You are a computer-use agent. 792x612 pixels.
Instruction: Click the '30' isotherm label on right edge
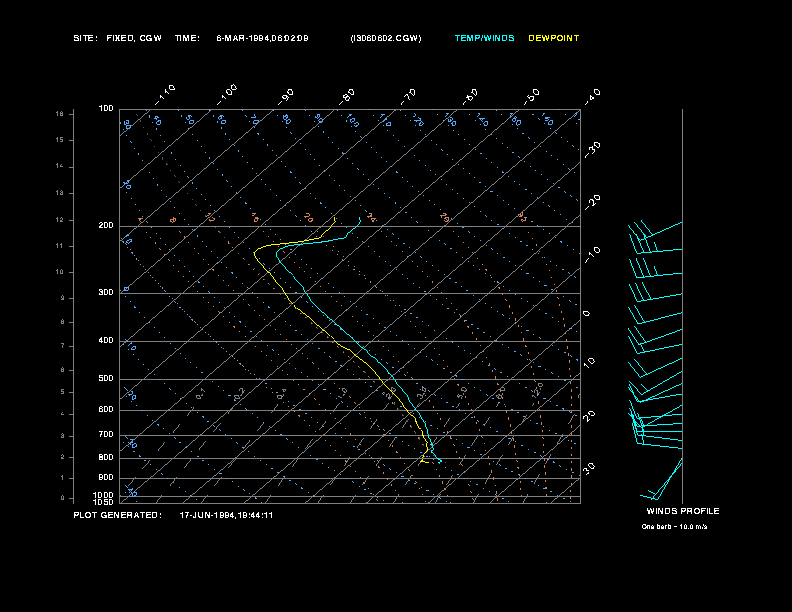click(589, 468)
